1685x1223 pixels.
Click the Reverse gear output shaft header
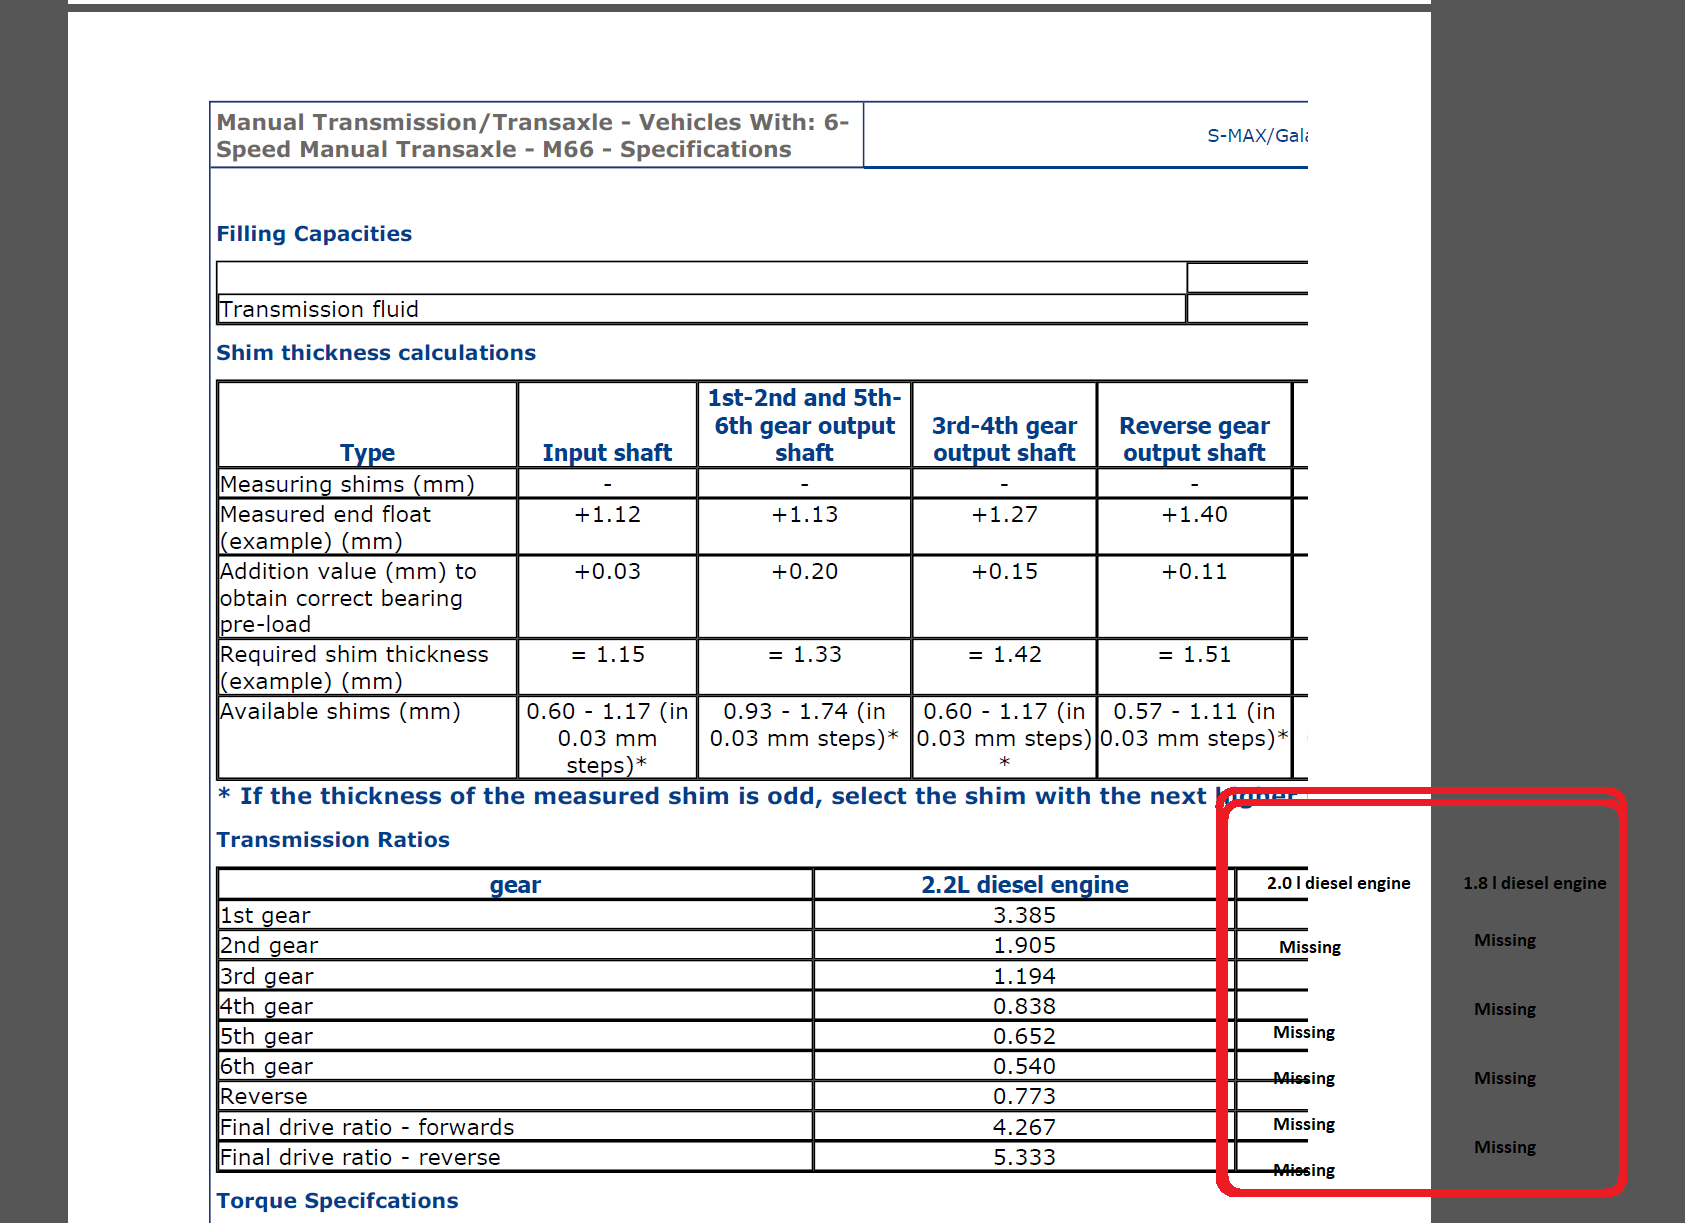point(1194,439)
